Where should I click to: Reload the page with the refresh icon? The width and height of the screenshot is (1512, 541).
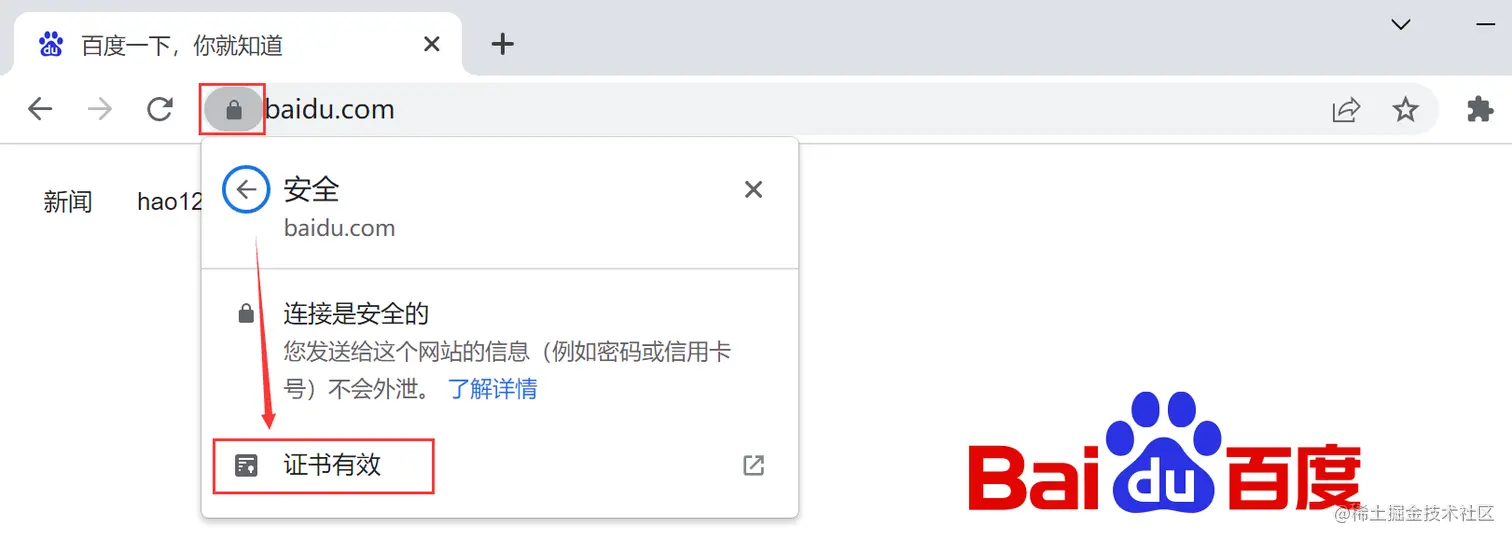tap(160, 109)
